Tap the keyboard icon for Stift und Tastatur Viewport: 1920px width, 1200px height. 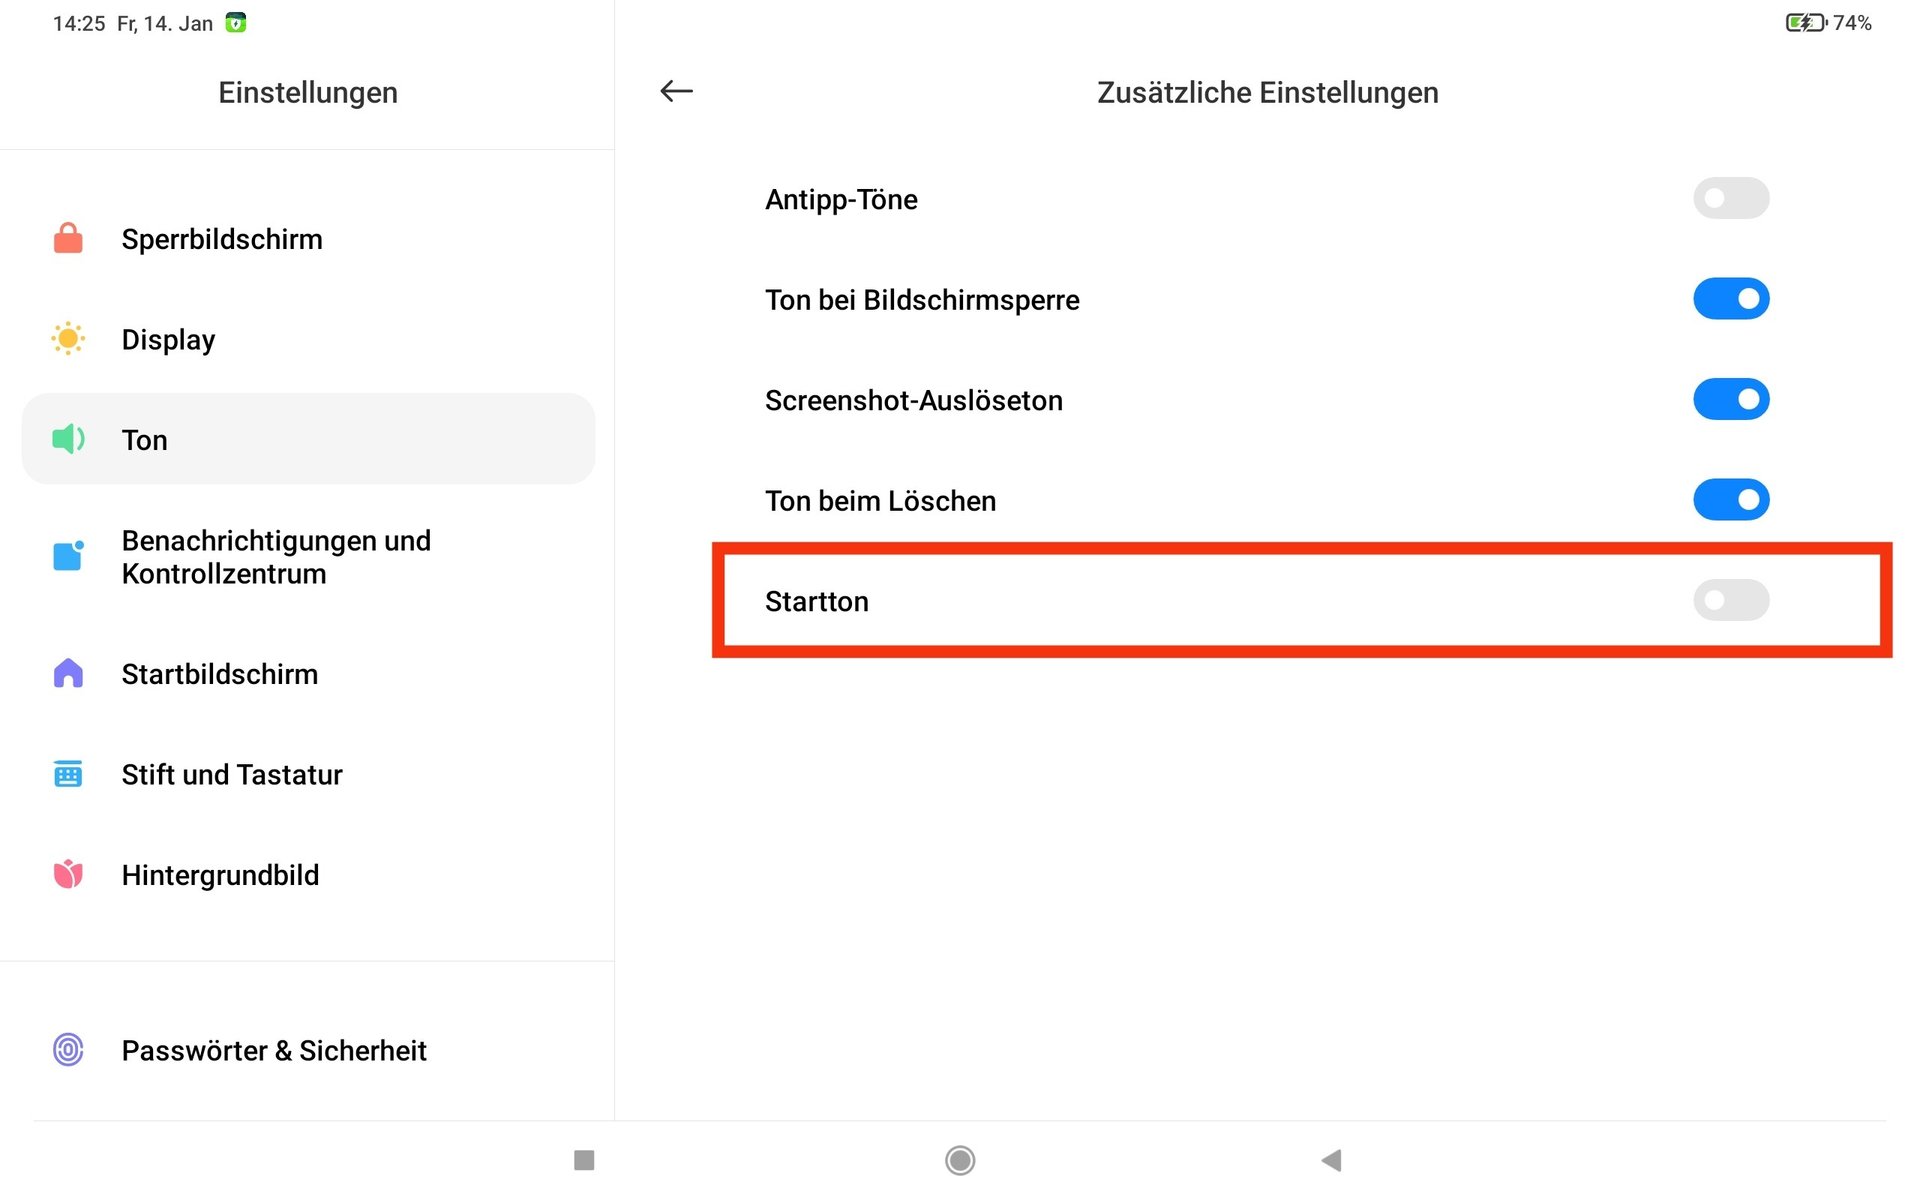pos(68,774)
